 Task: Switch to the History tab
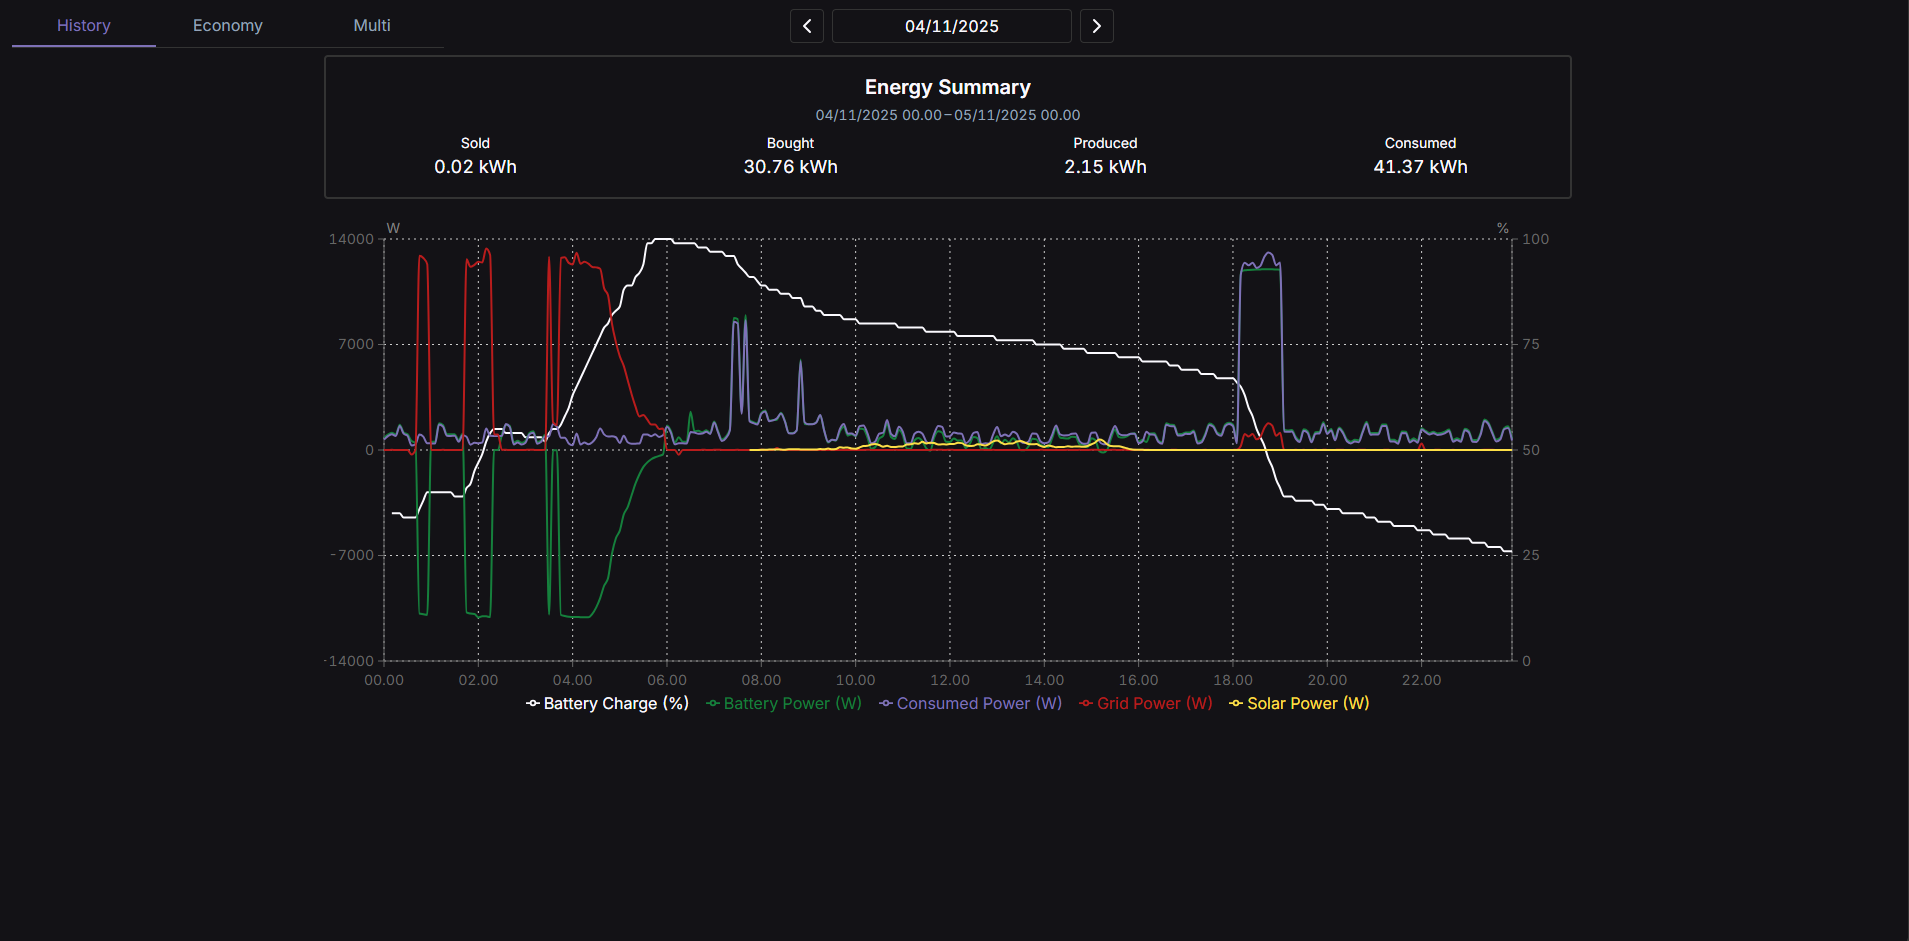[84, 25]
